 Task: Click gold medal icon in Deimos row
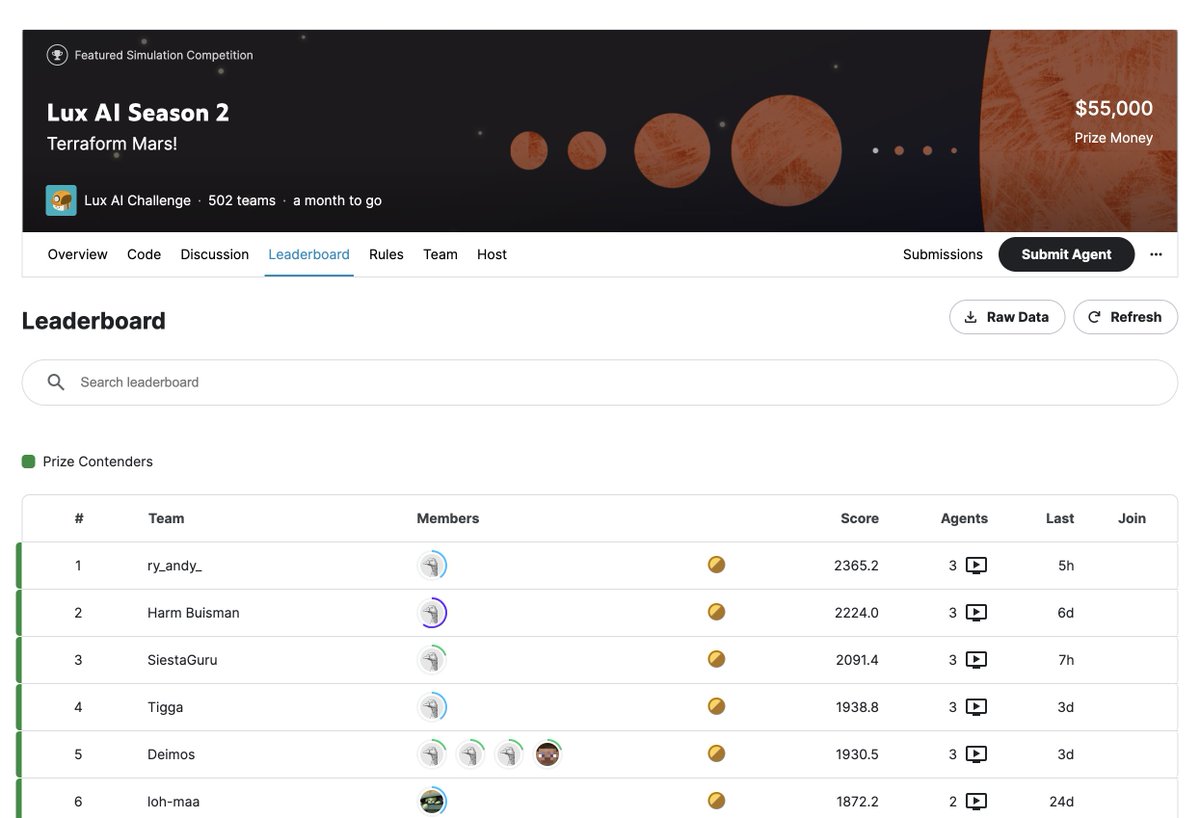pyautogui.click(x=716, y=753)
